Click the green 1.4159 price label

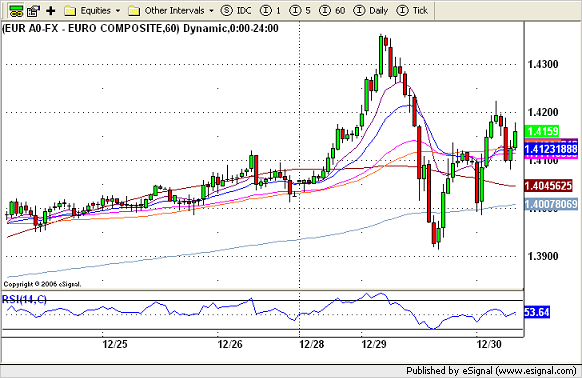point(542,131)
